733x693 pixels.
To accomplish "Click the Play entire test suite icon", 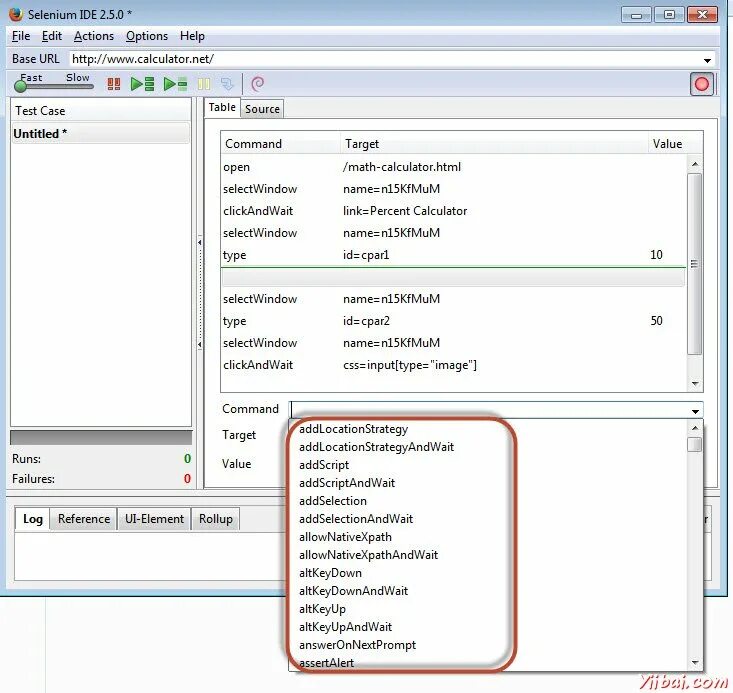I will pos(143,84).
